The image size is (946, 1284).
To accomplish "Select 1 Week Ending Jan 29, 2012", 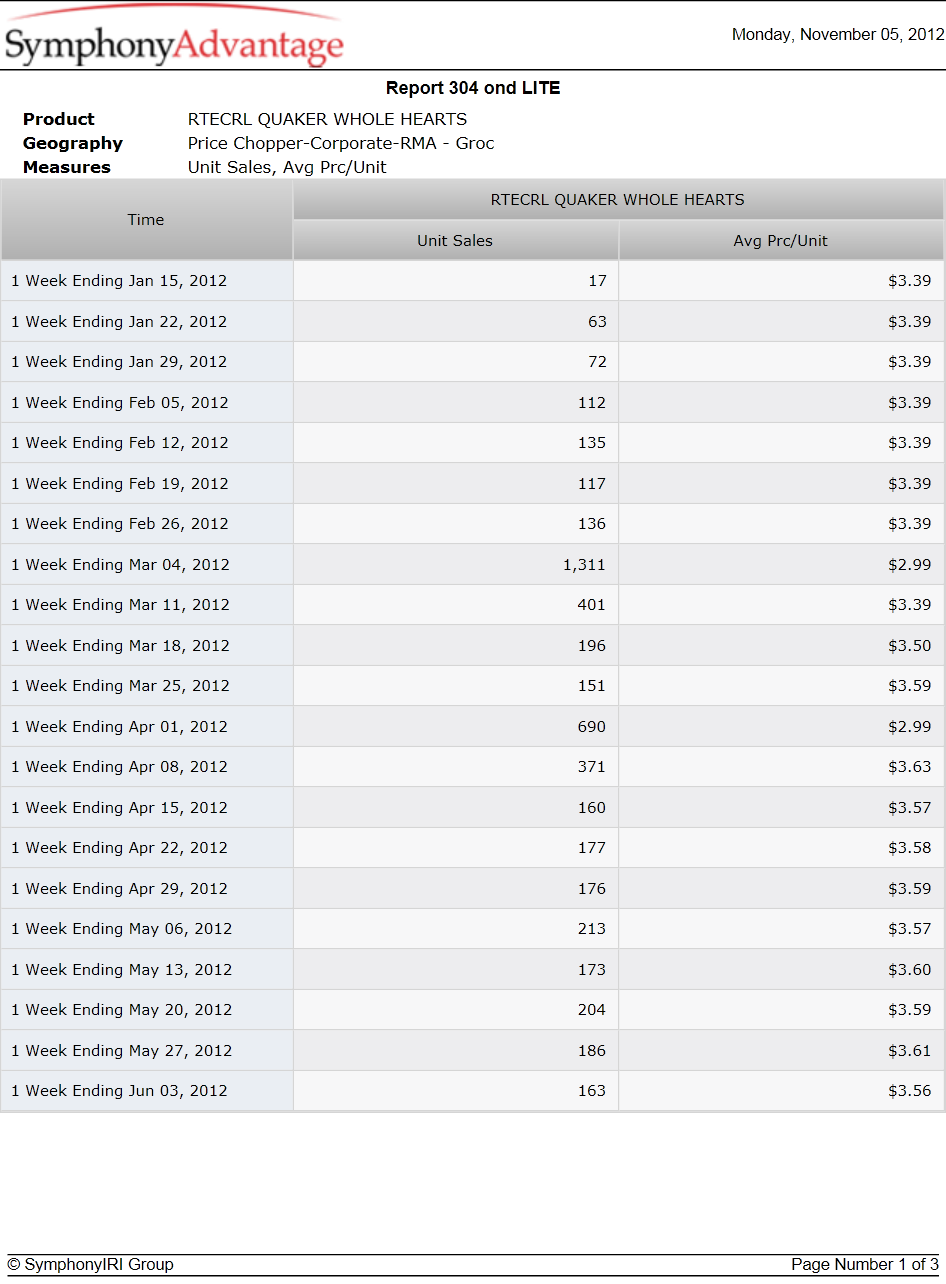I will click(119, 362).
